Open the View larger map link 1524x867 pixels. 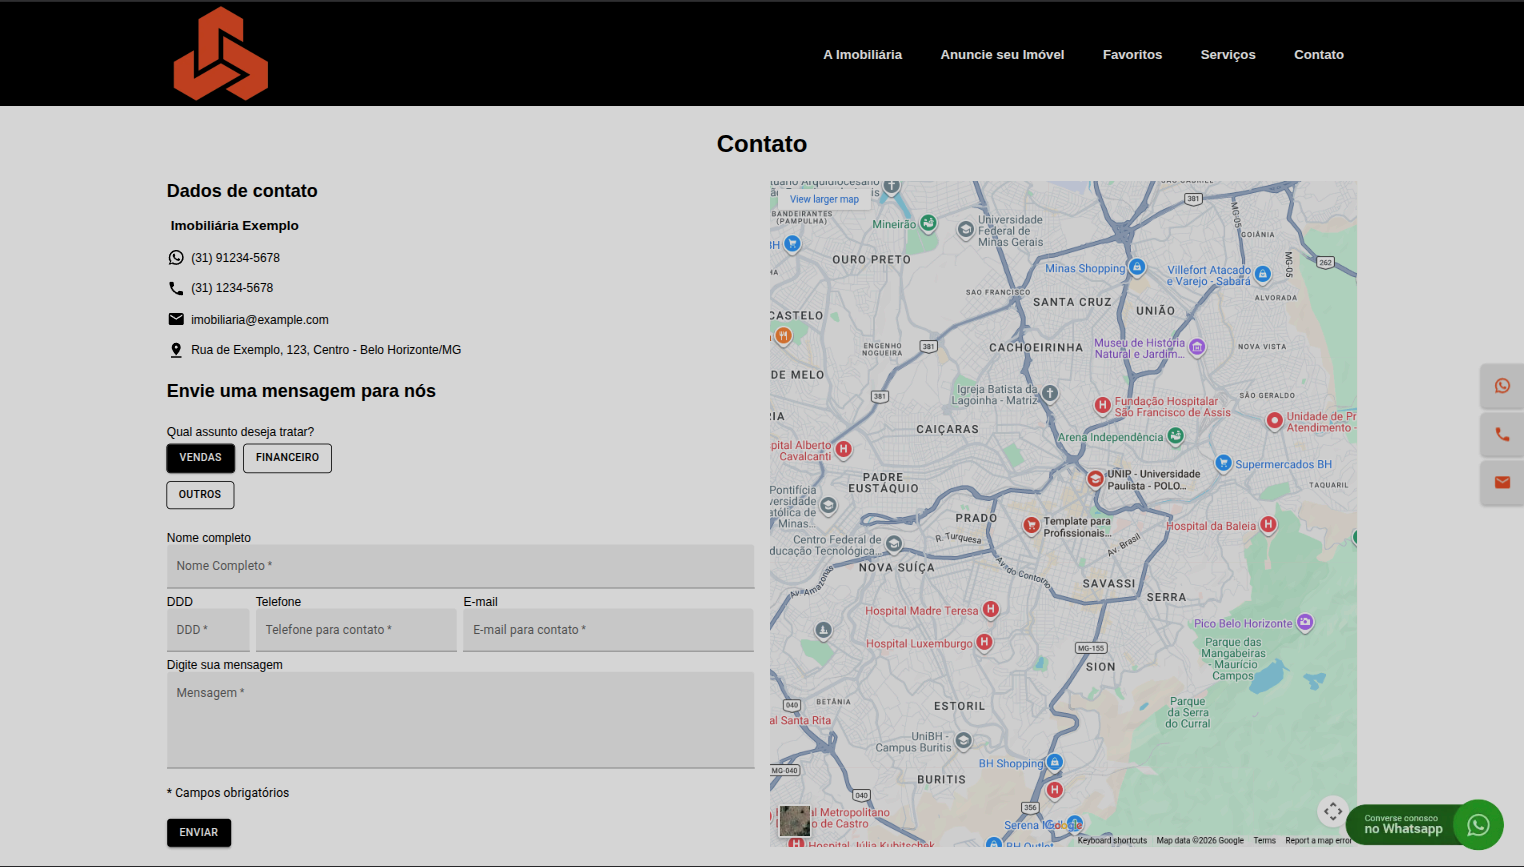[823, 198]
